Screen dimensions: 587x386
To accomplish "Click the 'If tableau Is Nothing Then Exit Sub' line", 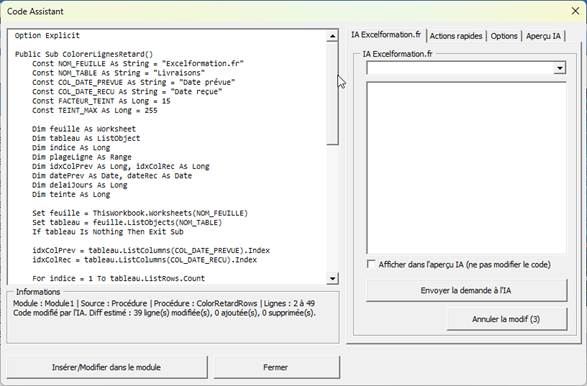I will point(108,232).
